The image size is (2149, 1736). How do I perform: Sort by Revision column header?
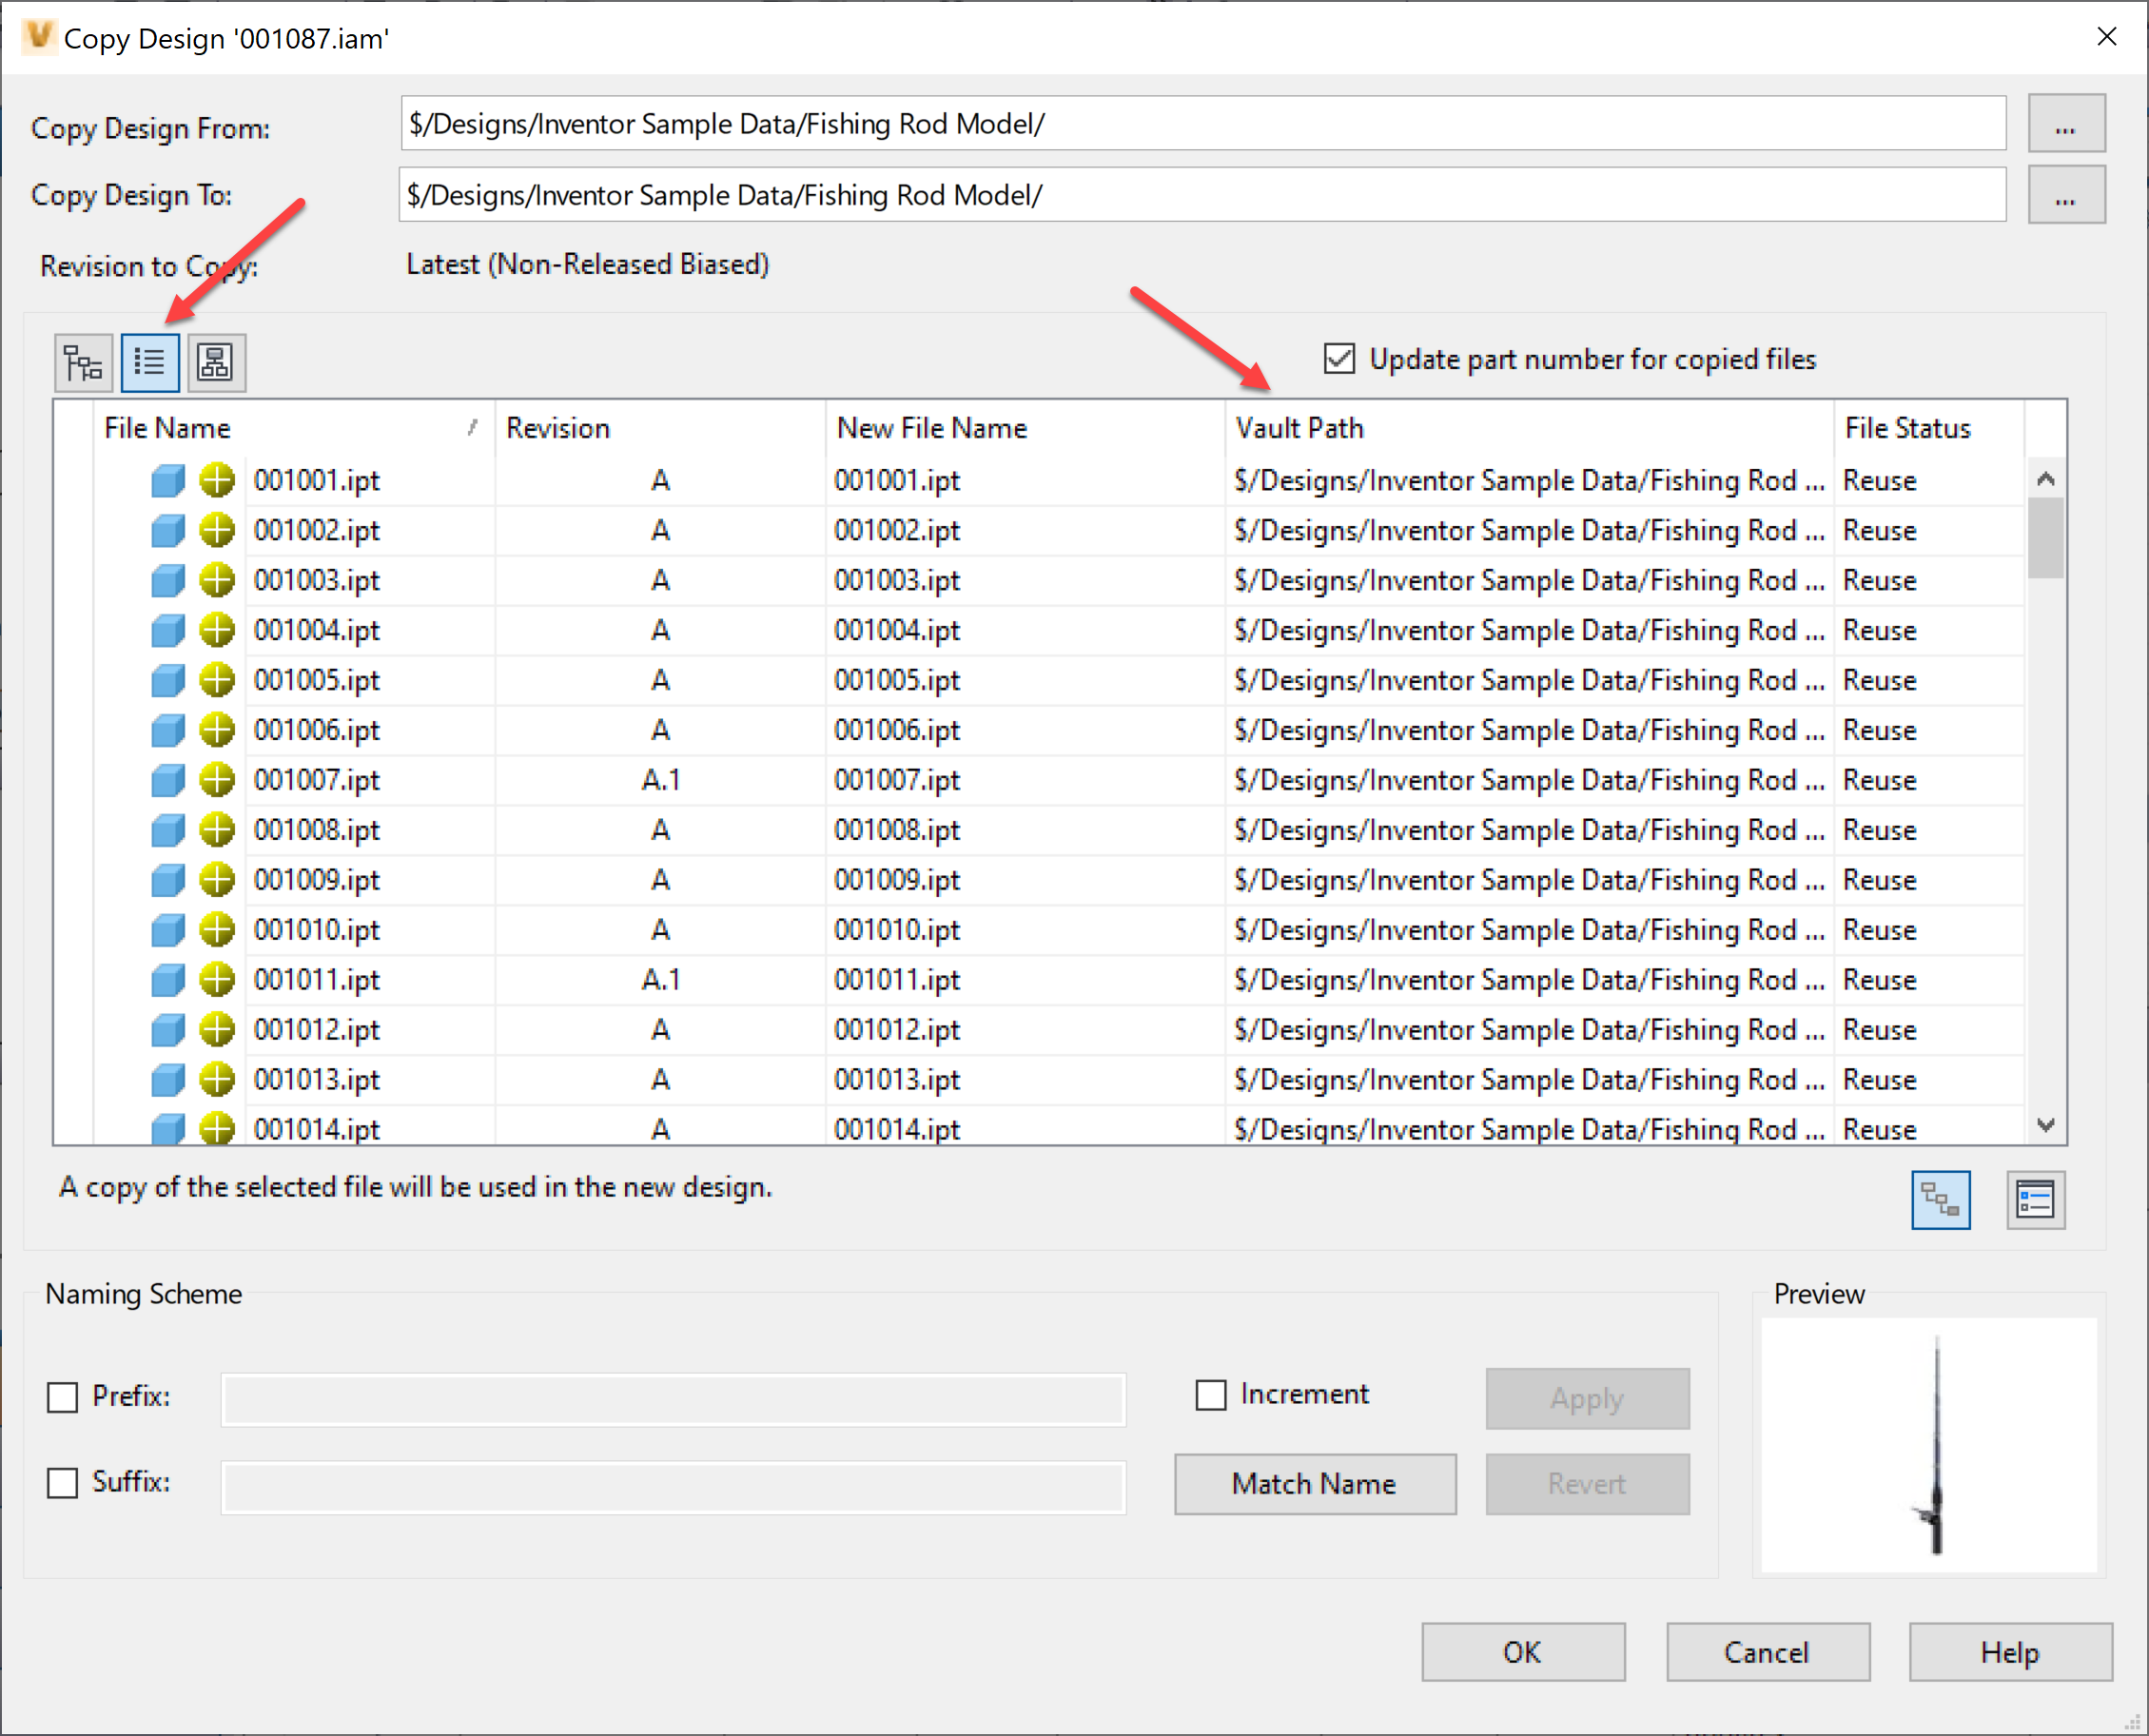click(x=660, y=428)
